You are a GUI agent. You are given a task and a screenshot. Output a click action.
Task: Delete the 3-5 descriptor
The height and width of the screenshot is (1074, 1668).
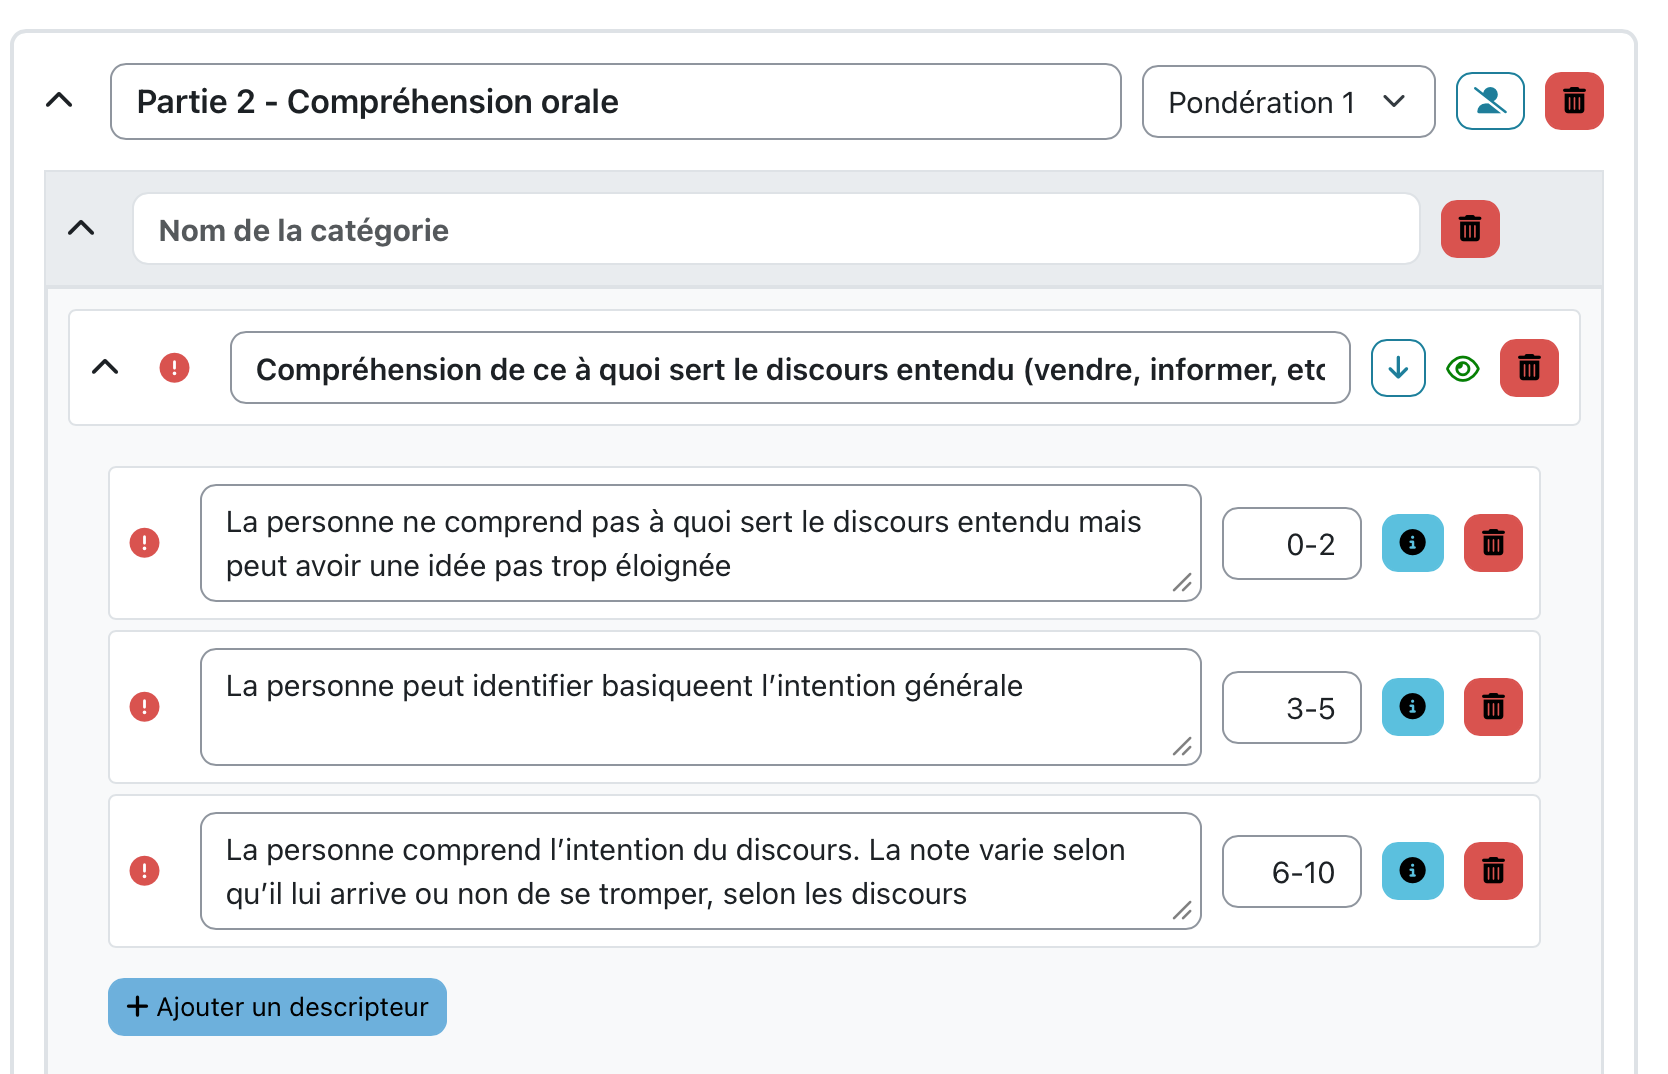(1493, 707)
